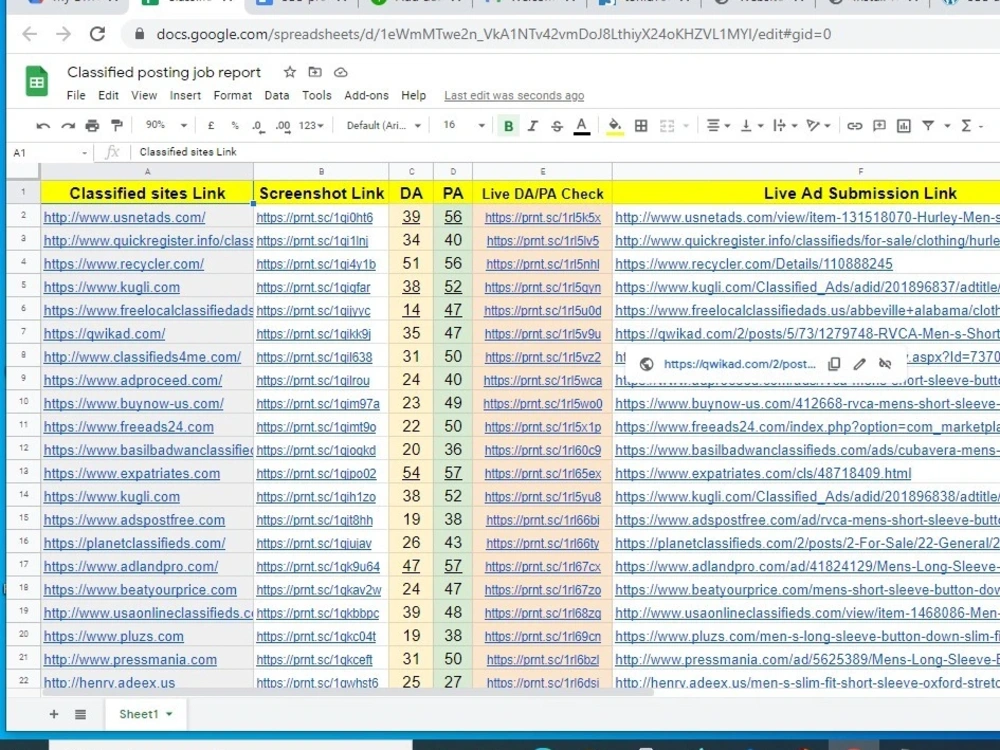The image size is (1000, 750).
Task: Open the Default font dropdown
Action: click(x=383, y=126)
